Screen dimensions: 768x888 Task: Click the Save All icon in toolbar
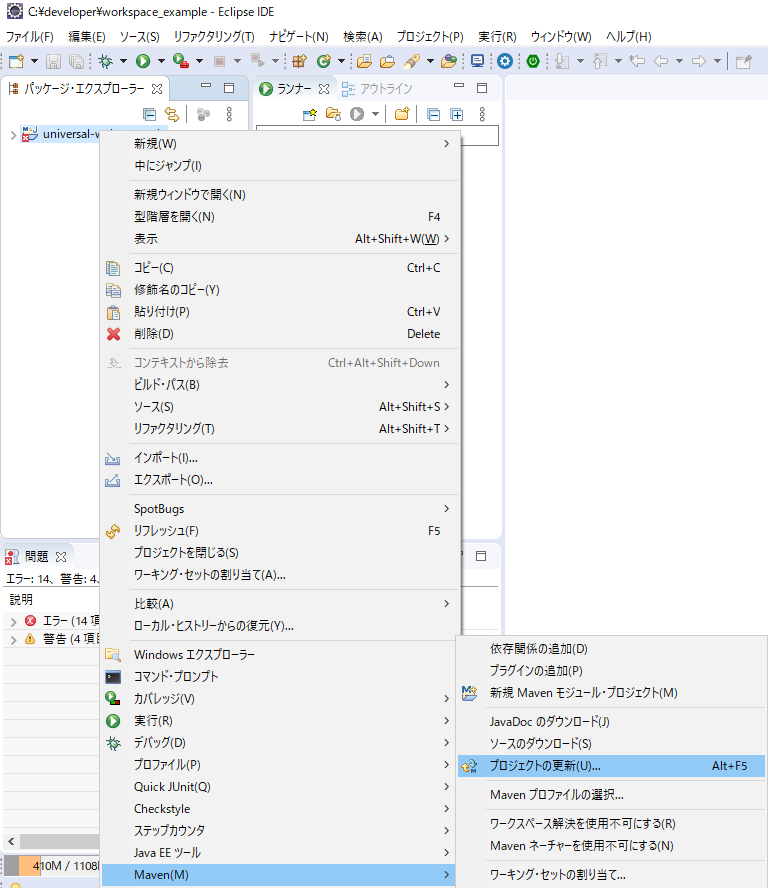click(76, 61)
